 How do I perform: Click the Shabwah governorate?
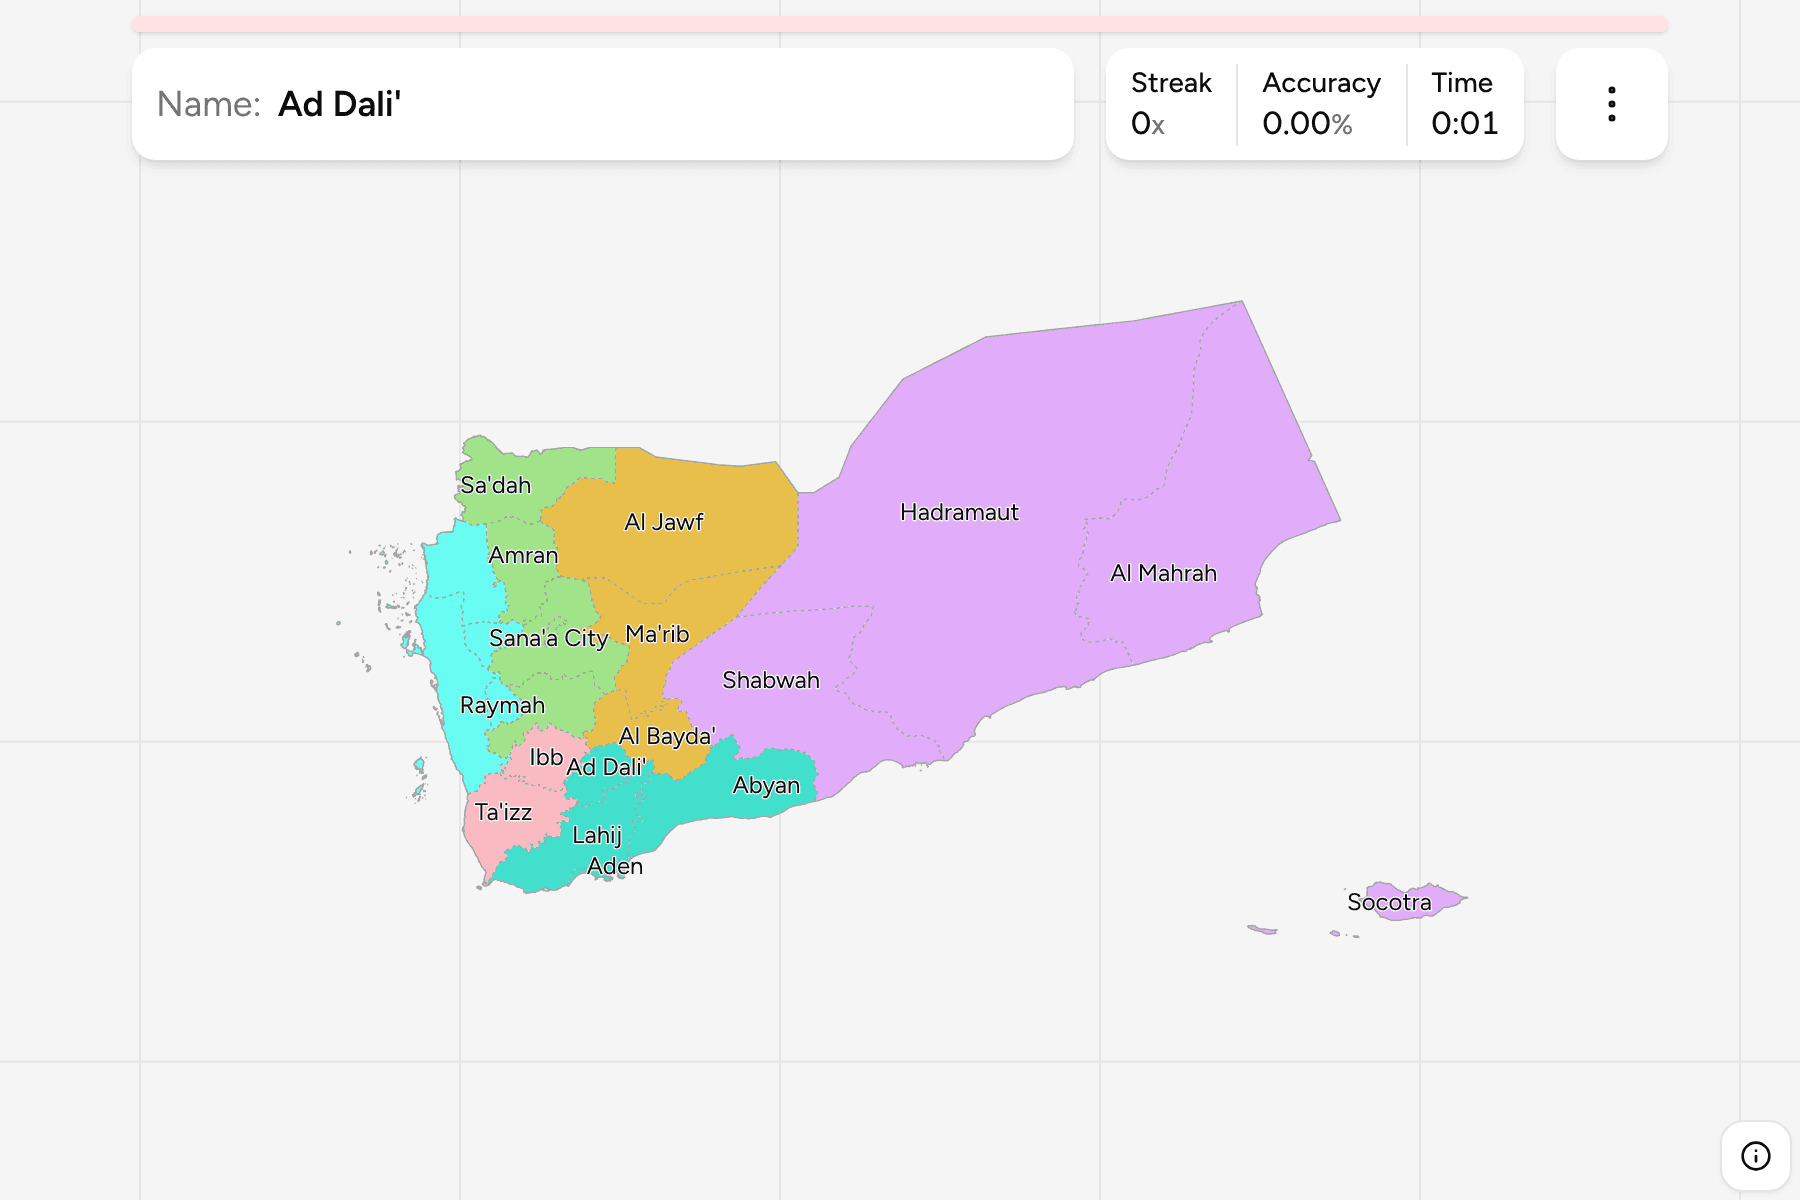771,680
